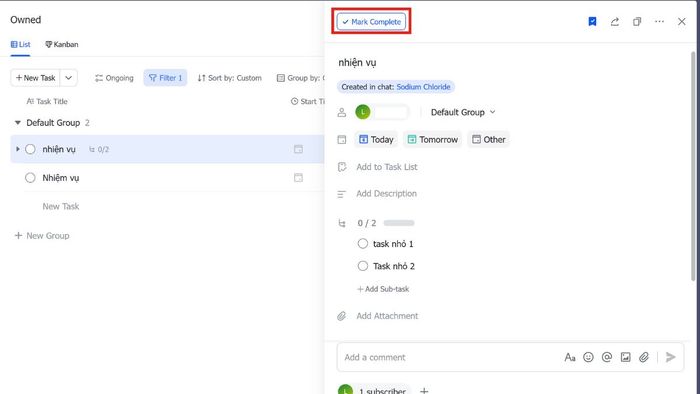Collapse the Default Group in the list

(18, 122)
